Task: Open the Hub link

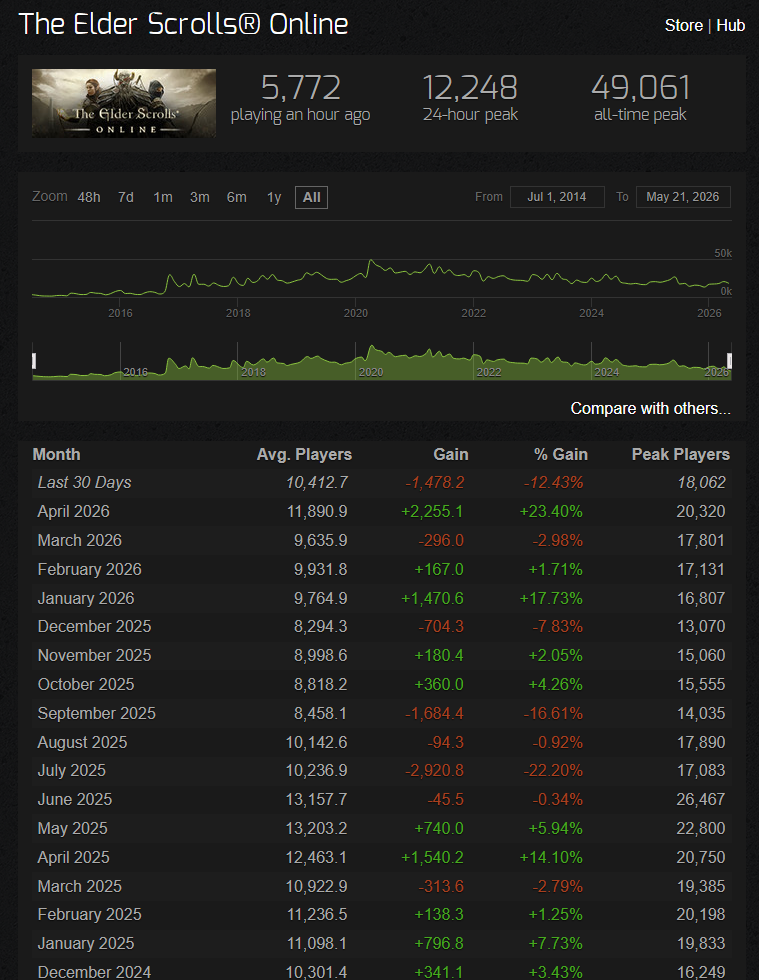Action: point(730,26)
